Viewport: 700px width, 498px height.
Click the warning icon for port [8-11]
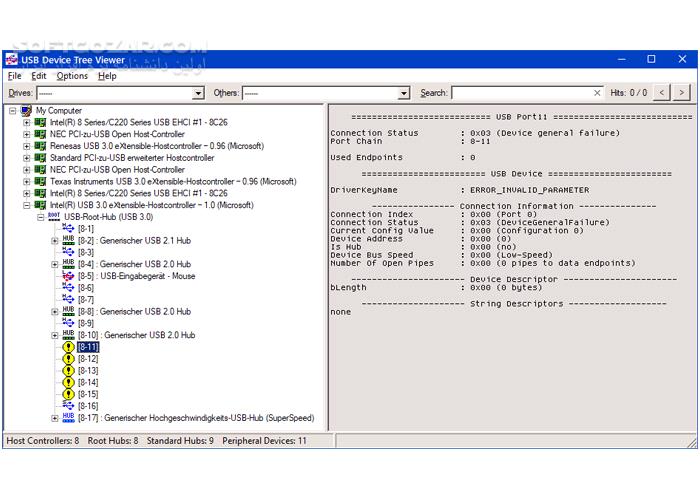click(x=68, y=347)
